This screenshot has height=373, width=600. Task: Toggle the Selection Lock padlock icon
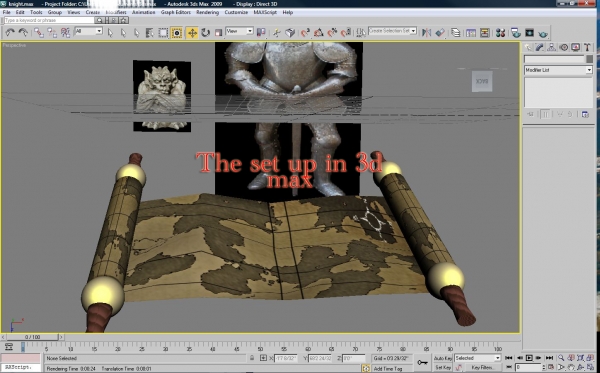point(252,358)
